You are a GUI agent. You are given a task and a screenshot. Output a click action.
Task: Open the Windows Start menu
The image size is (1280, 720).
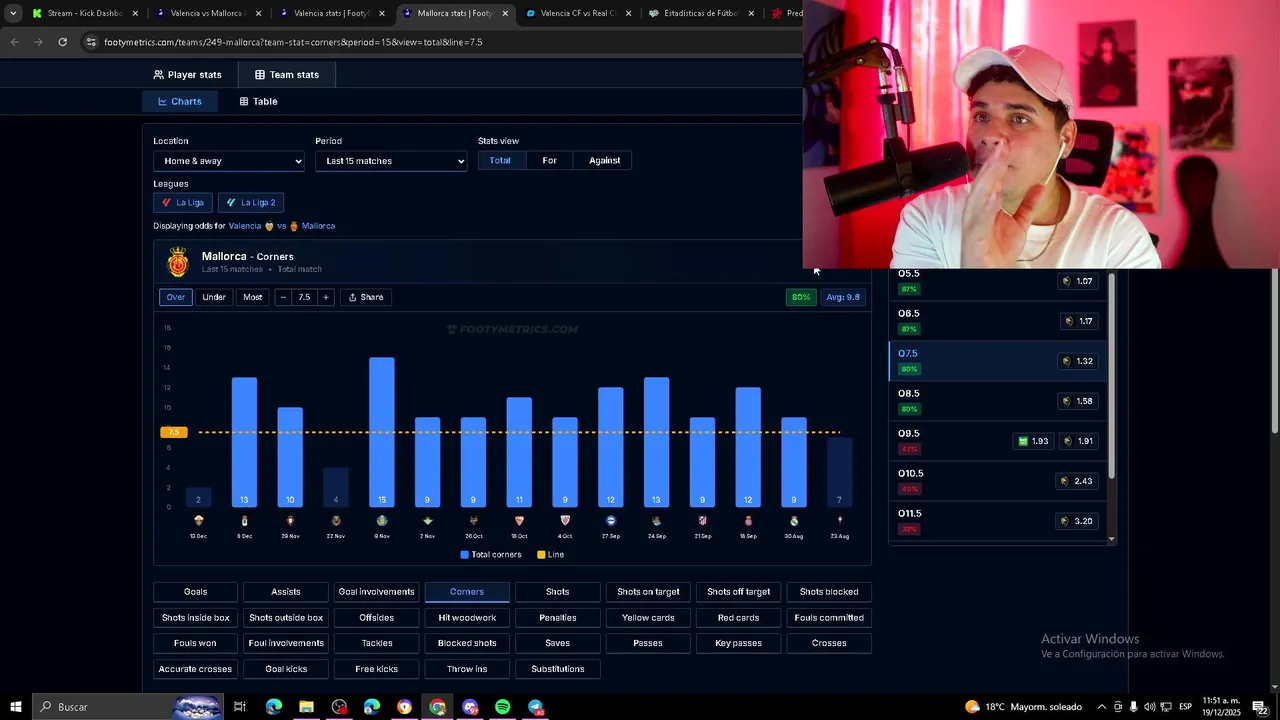[15, 707]
